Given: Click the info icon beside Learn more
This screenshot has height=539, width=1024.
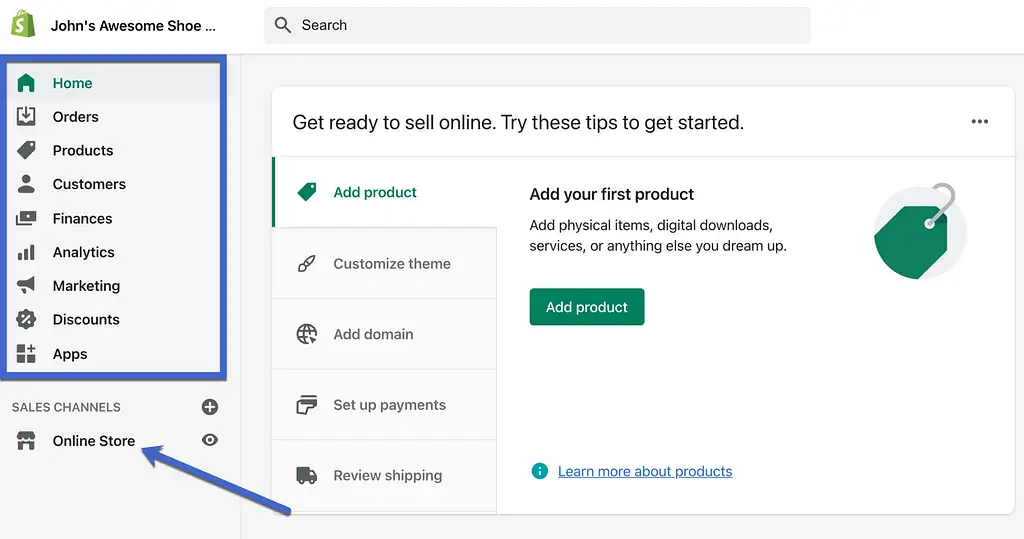Looking at the screenshot, I should (x=540, y=471).
